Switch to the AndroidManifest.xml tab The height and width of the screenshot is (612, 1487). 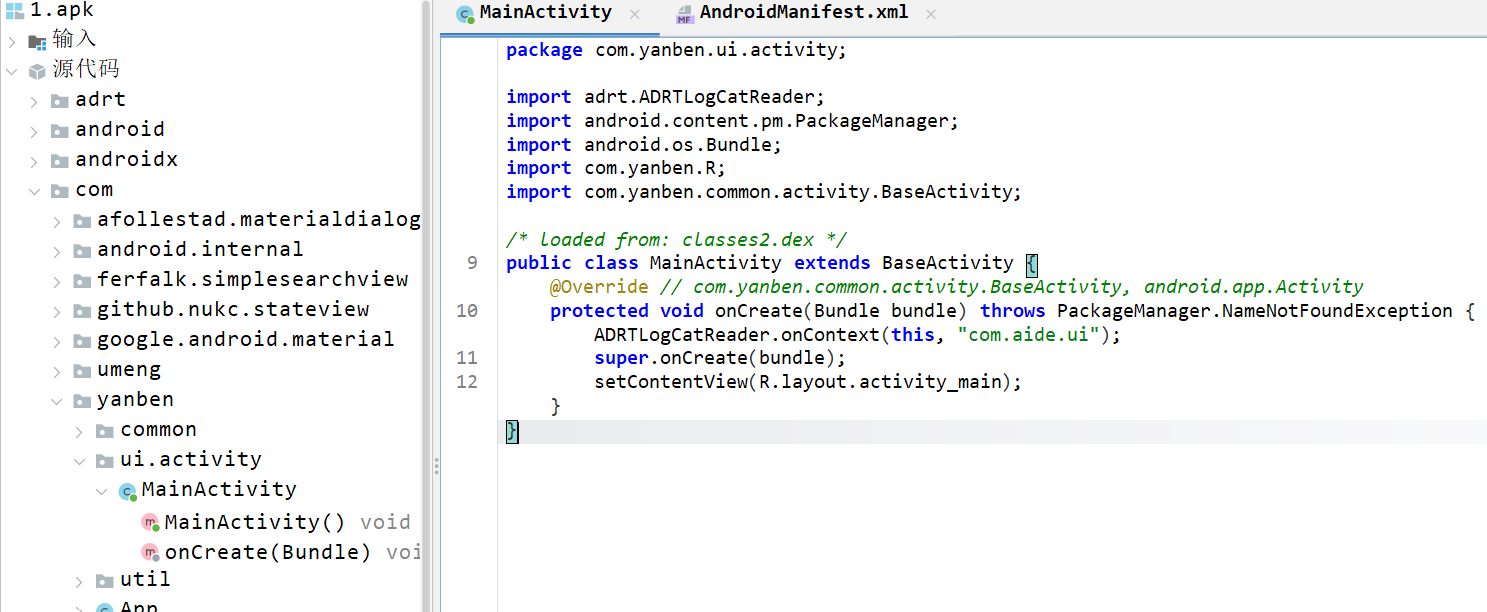click(x=803, y=13)
